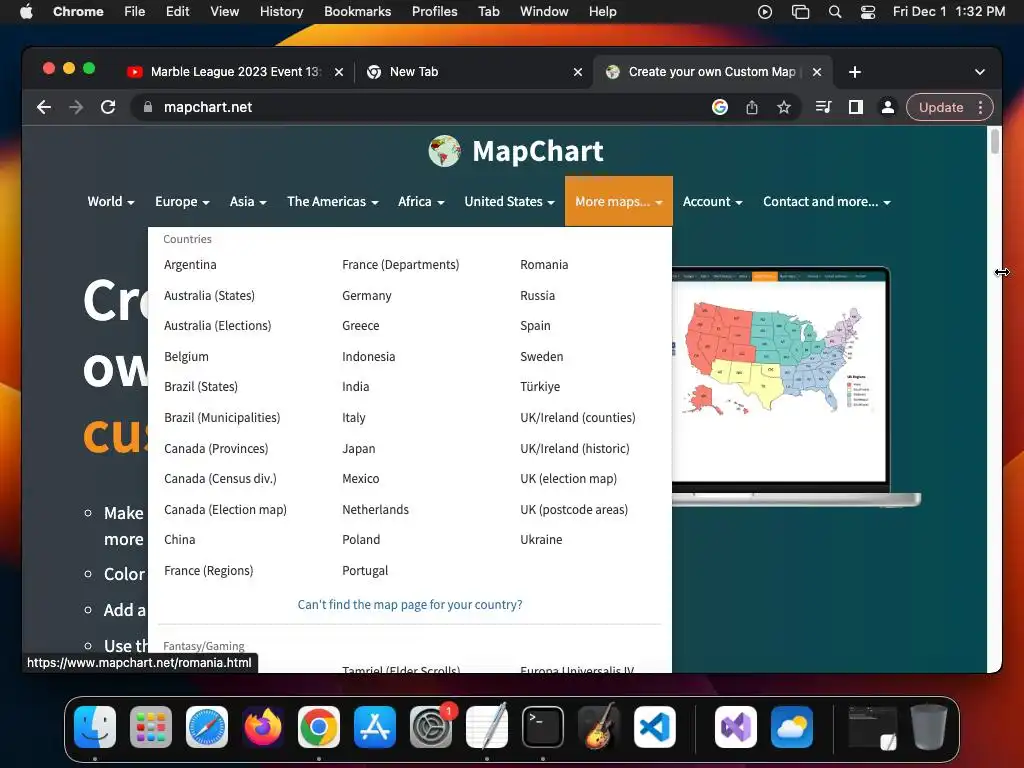Launch Safari from the dock

click(207, 727)
